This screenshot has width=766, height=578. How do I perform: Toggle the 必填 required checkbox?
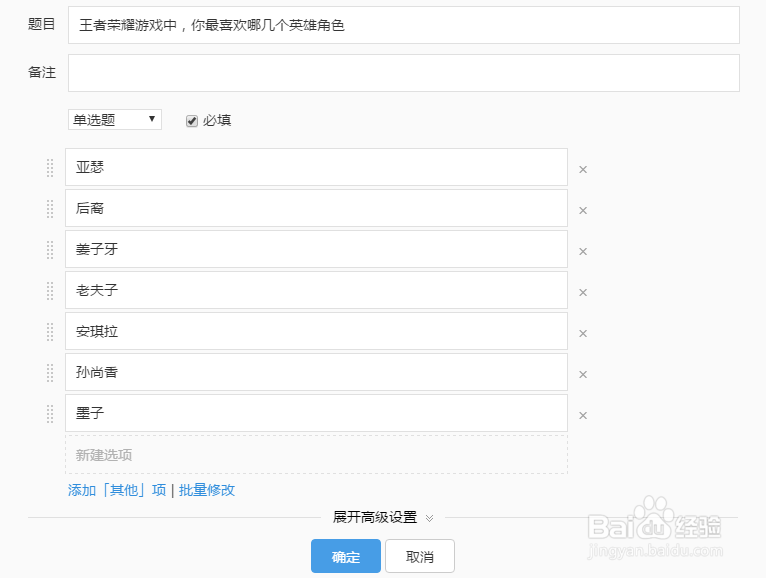click(192, 121)
